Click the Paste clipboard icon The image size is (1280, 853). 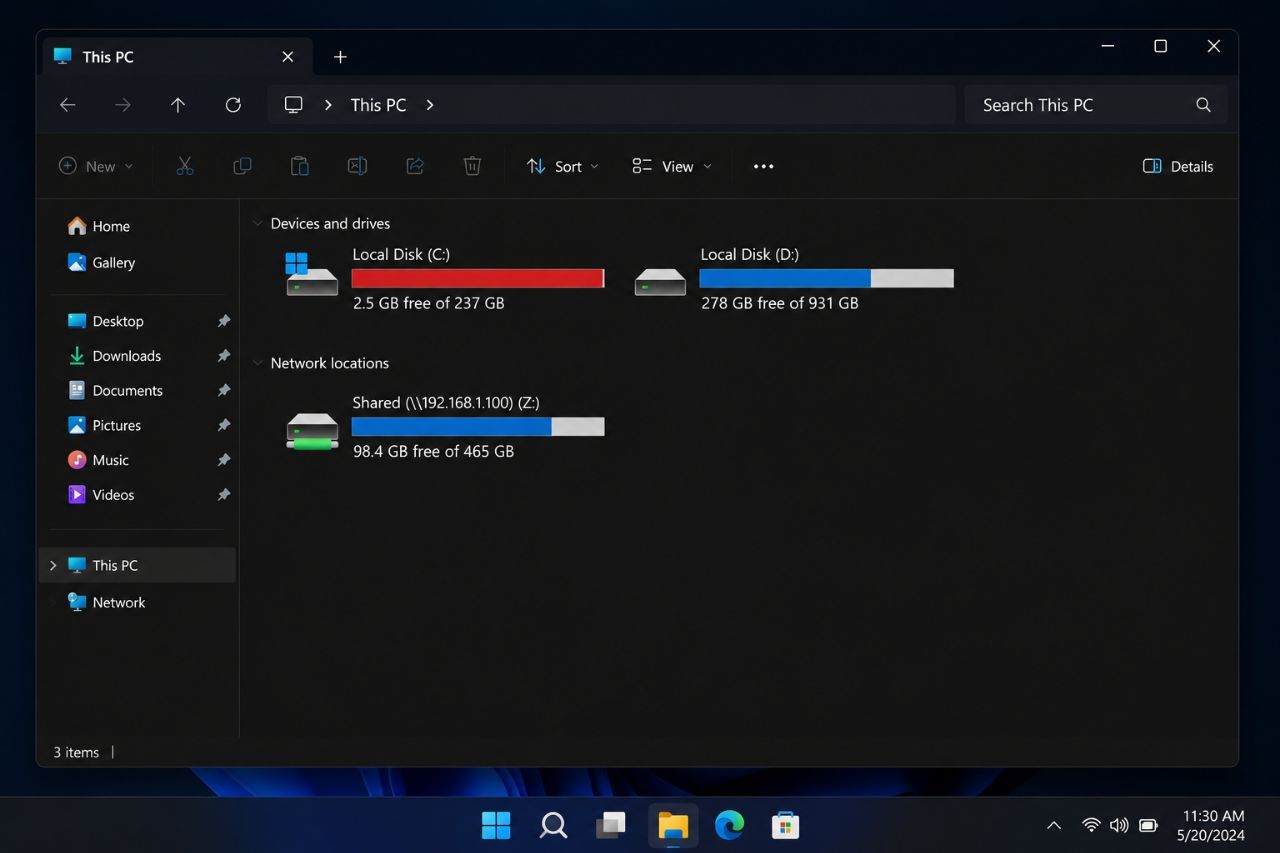coord(299,166)
